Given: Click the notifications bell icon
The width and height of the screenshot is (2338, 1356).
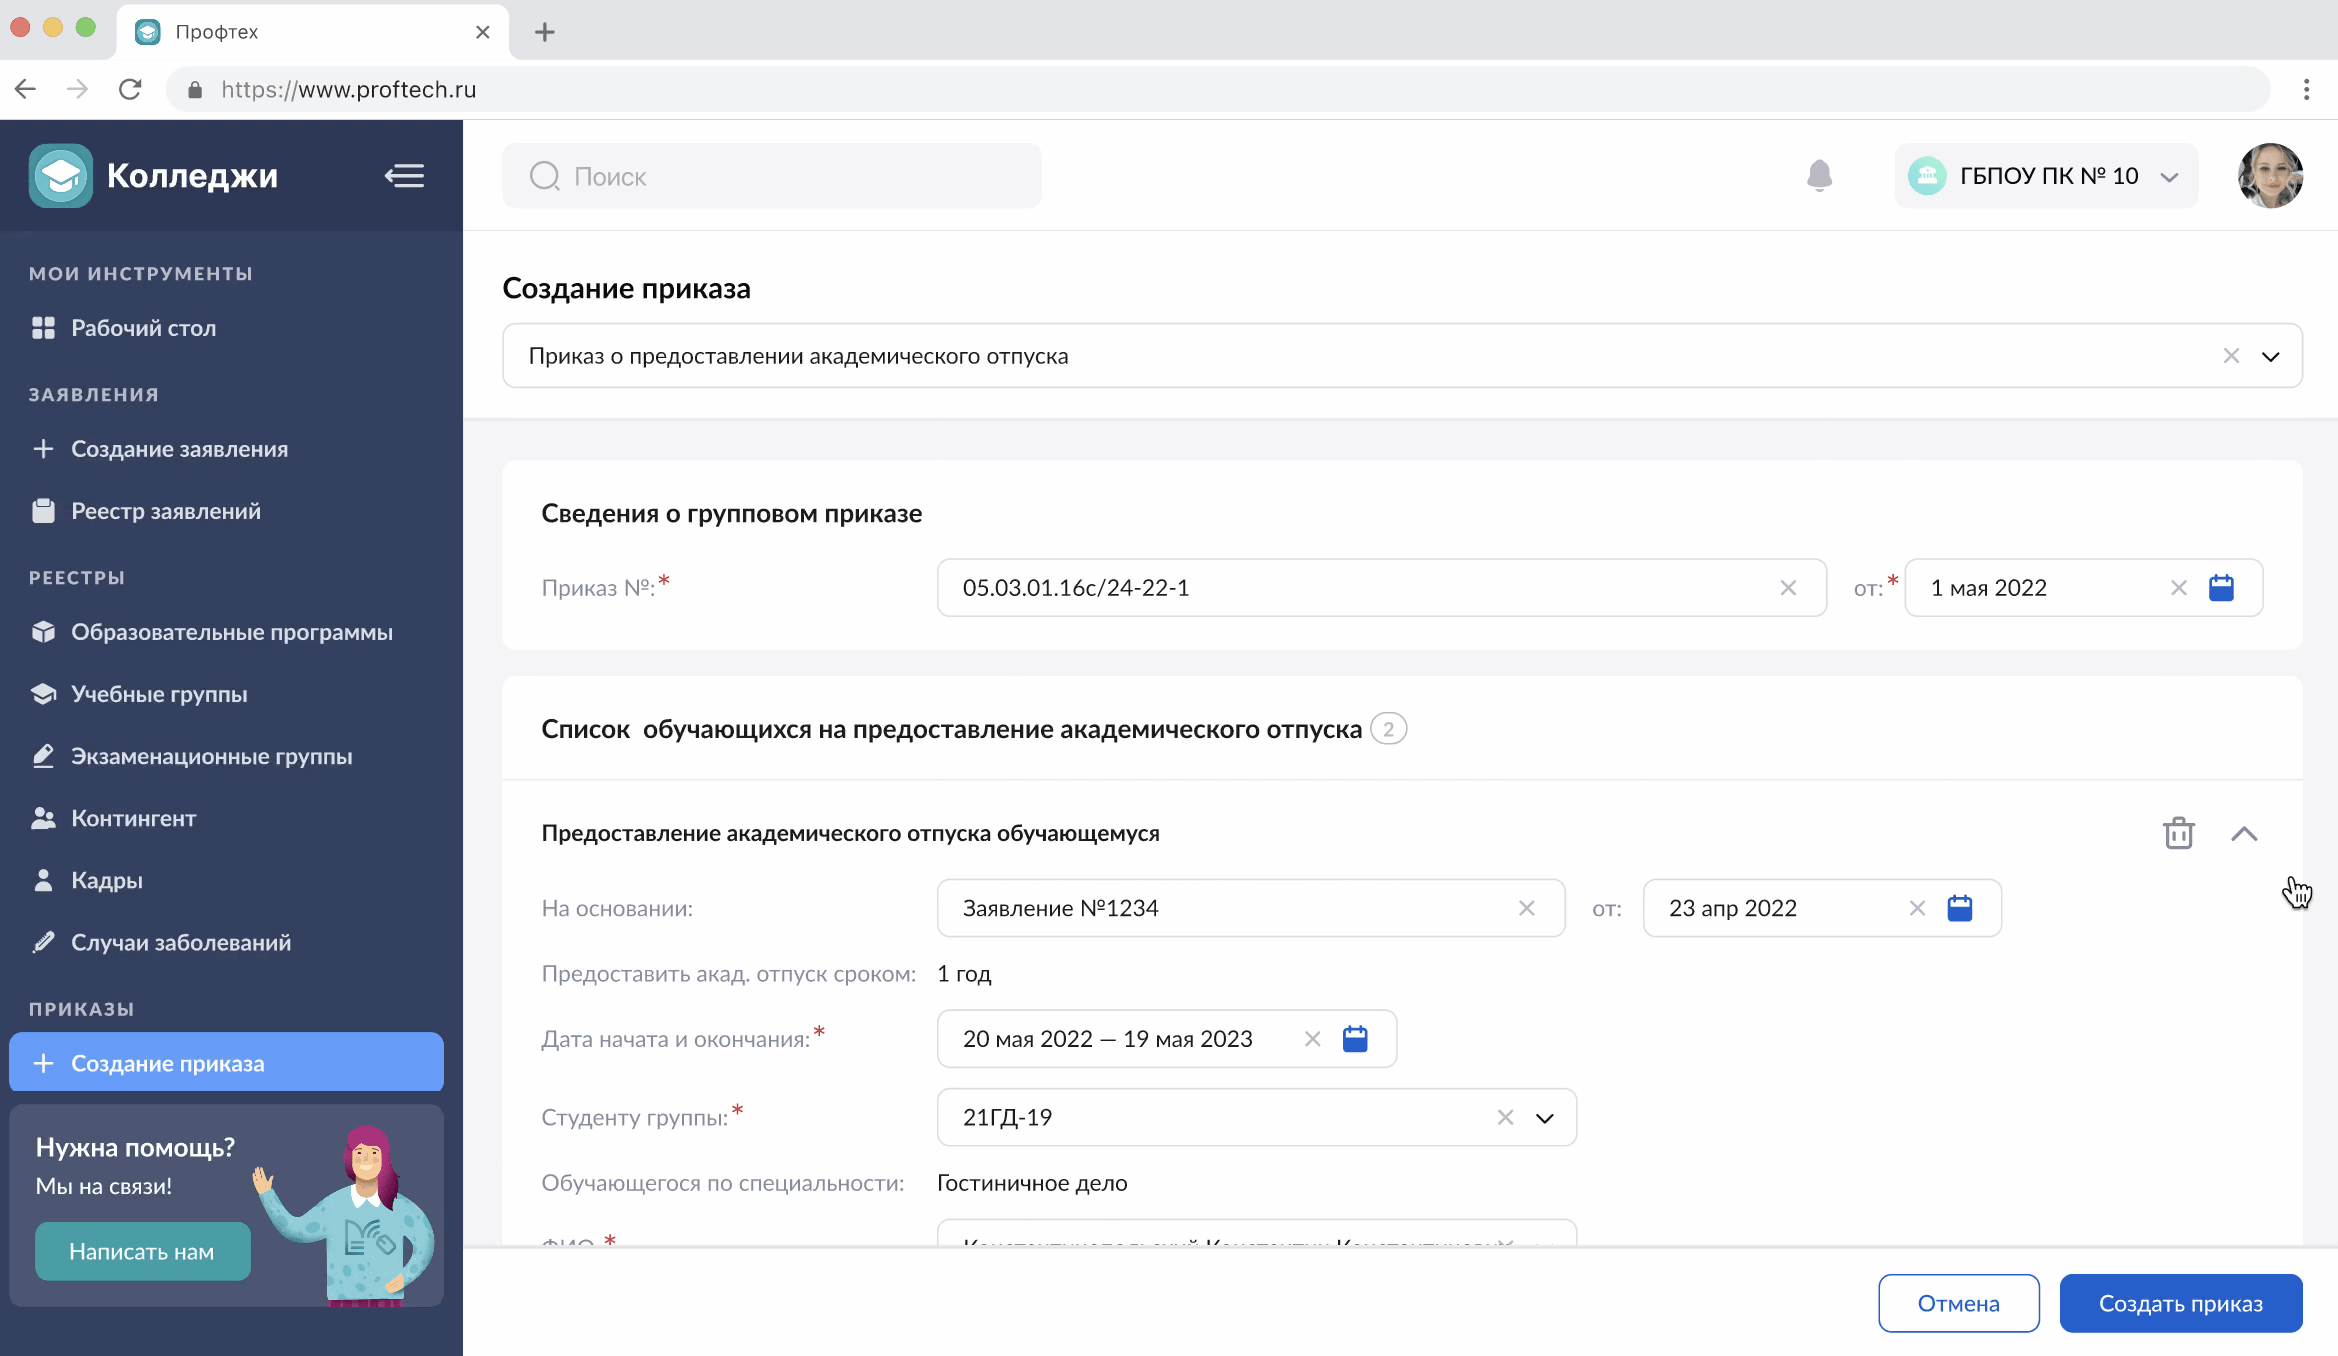Looking at the screenshot, I should click(x=1819, y=176).
